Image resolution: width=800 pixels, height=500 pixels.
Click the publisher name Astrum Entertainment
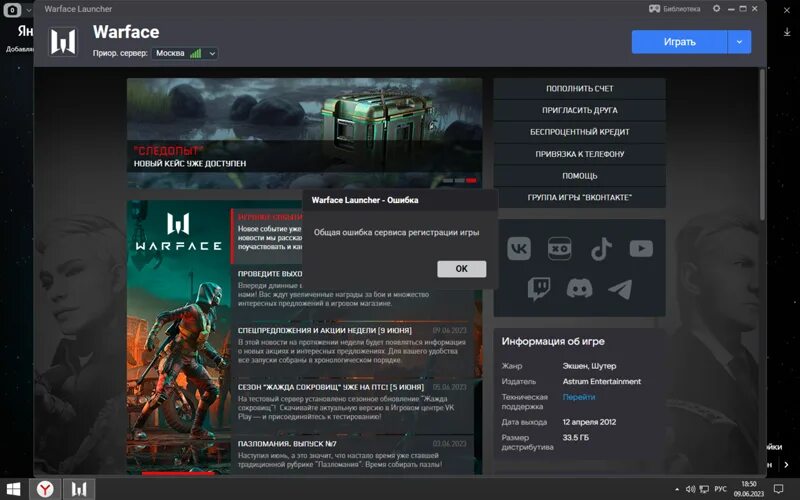[602, 381]
